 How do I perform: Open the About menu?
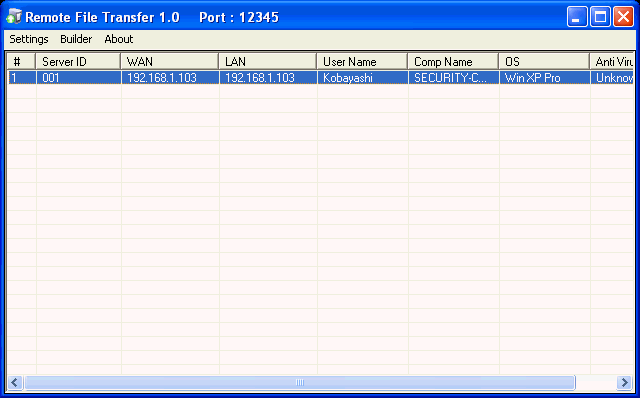coord(119,39)
